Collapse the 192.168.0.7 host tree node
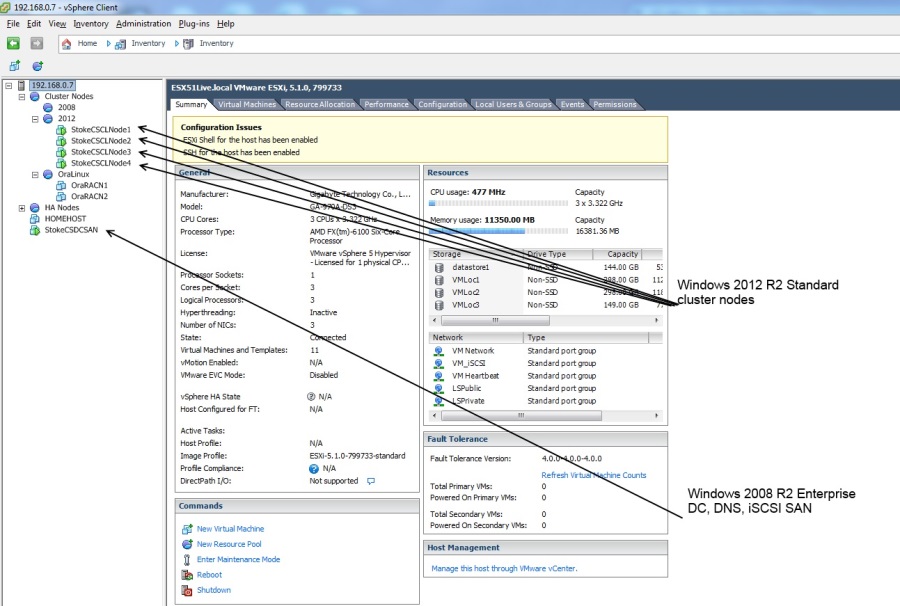This screenshot has height=606, width=900. pos(9,86)
